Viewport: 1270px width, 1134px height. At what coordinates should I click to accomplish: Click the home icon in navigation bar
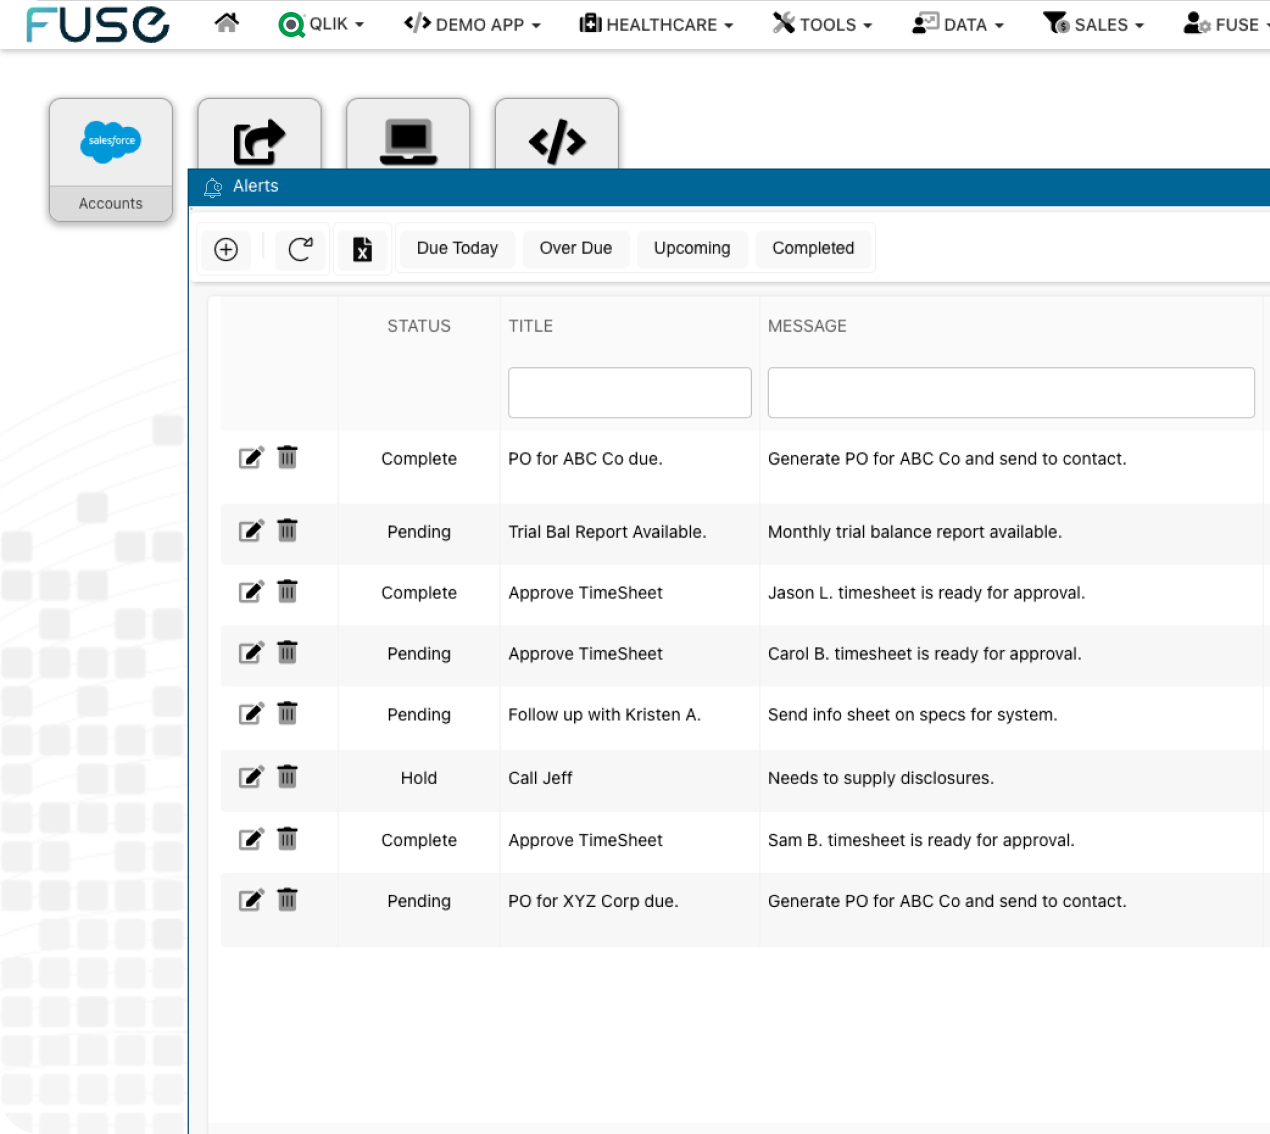(227, 23)
